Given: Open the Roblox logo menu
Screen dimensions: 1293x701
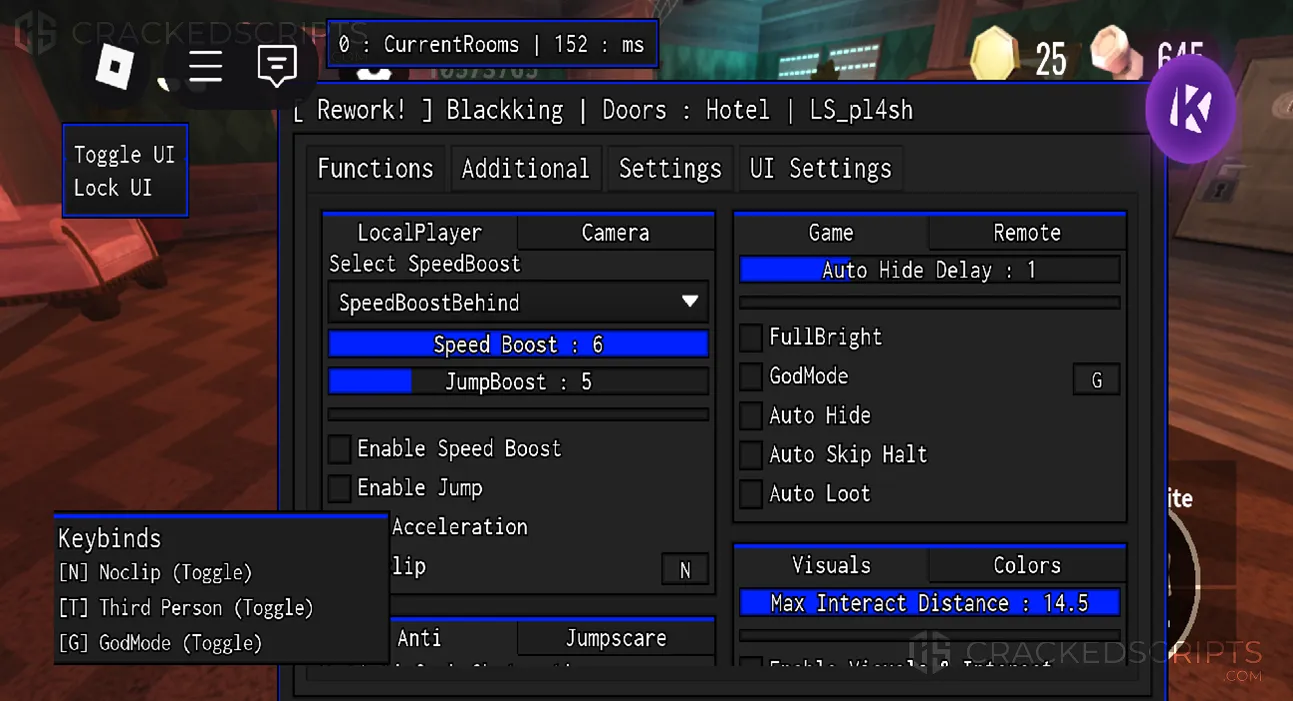Looking at the screenshot, I should coord(114,66).
